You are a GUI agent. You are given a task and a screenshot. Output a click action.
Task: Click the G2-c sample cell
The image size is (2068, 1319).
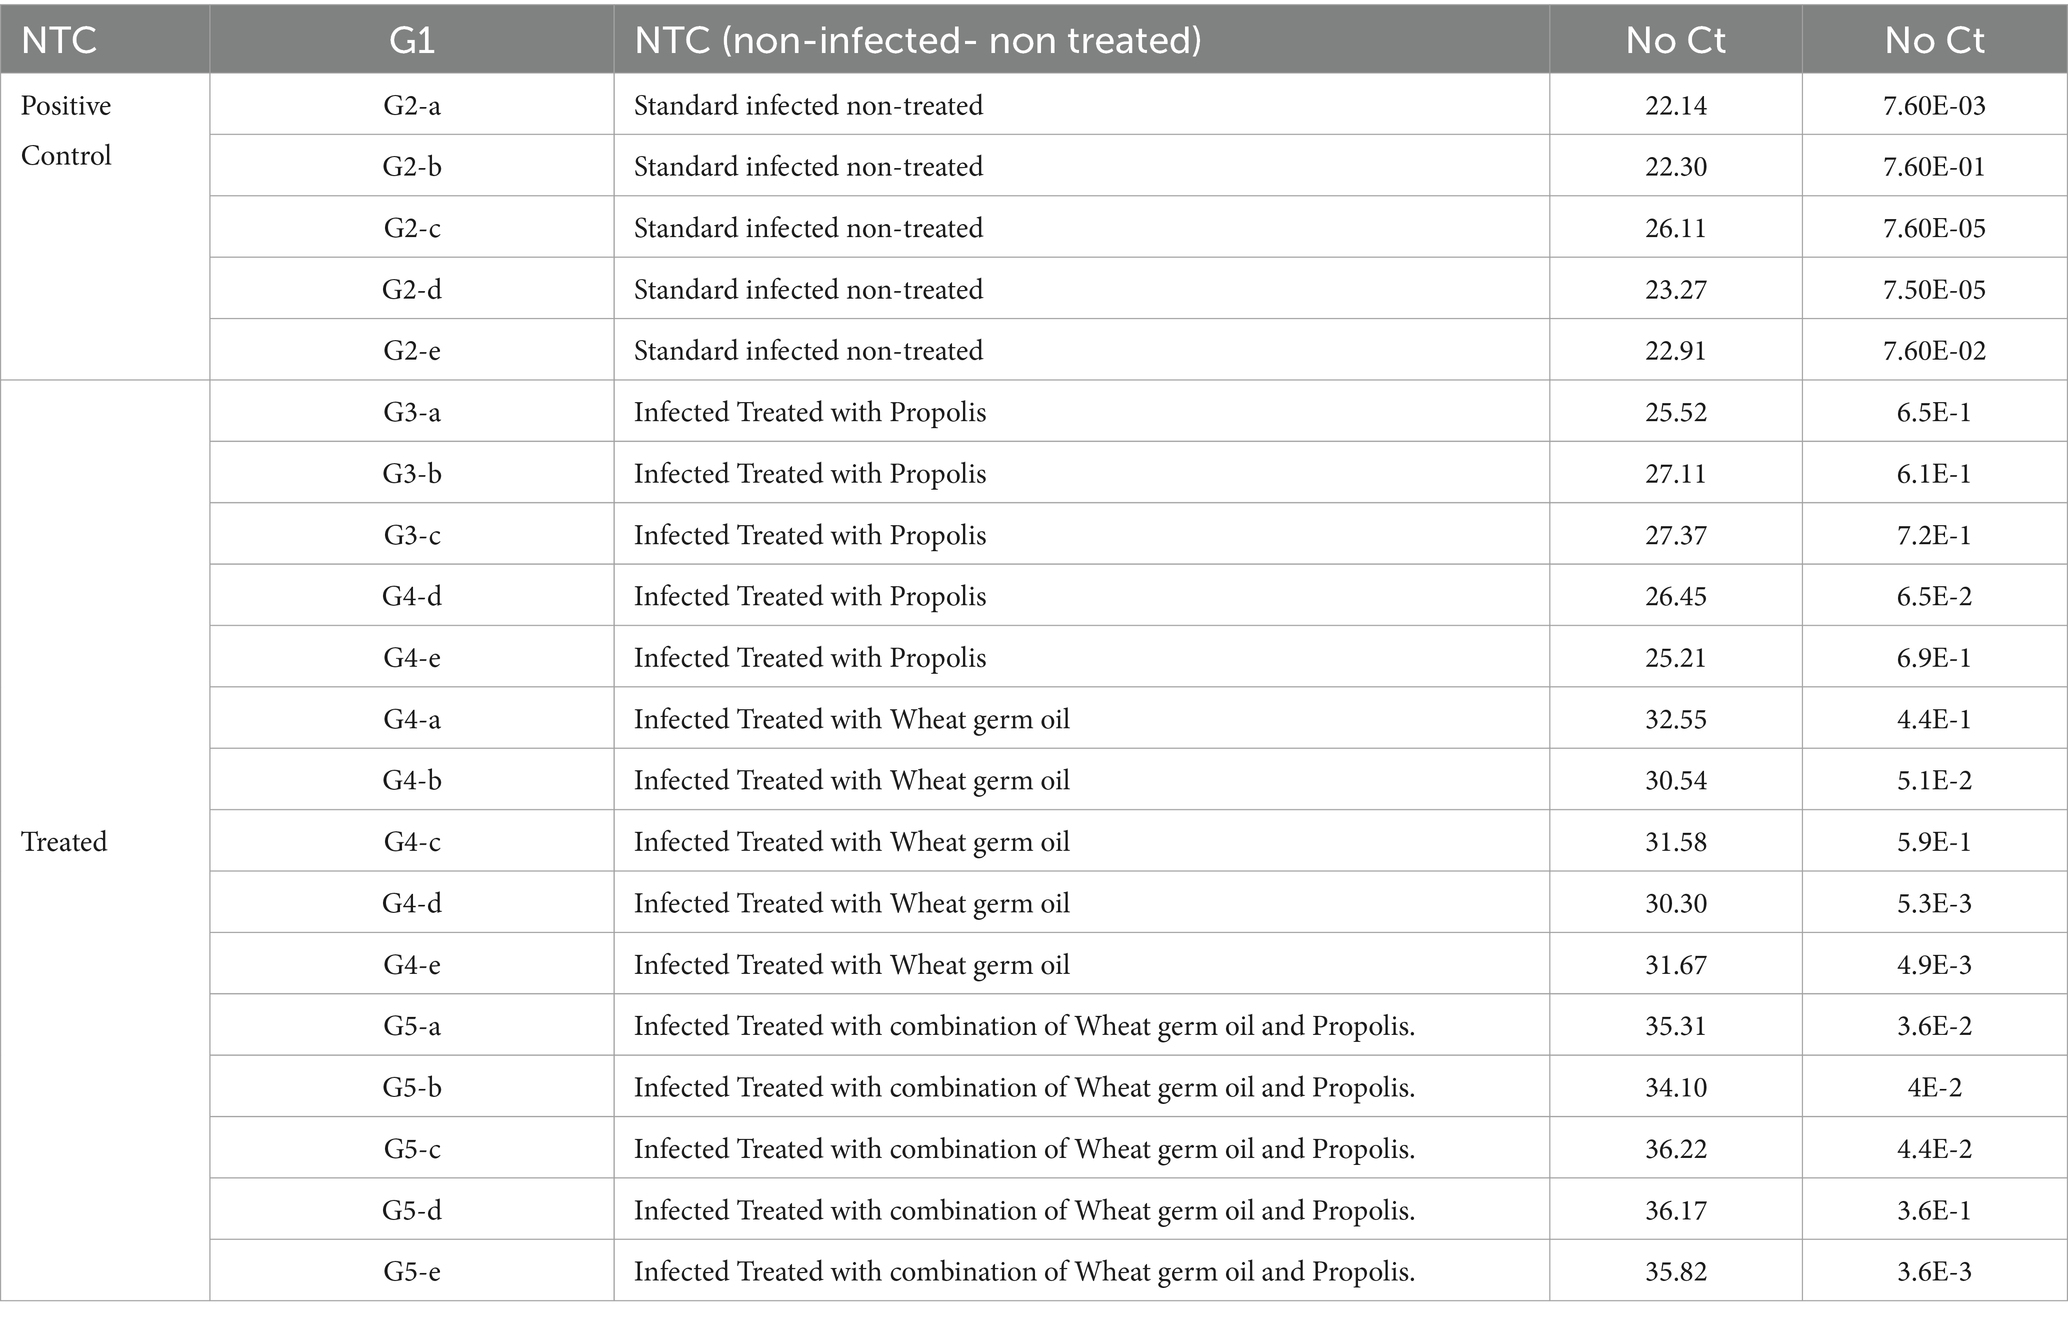click(x=412, y=228)
